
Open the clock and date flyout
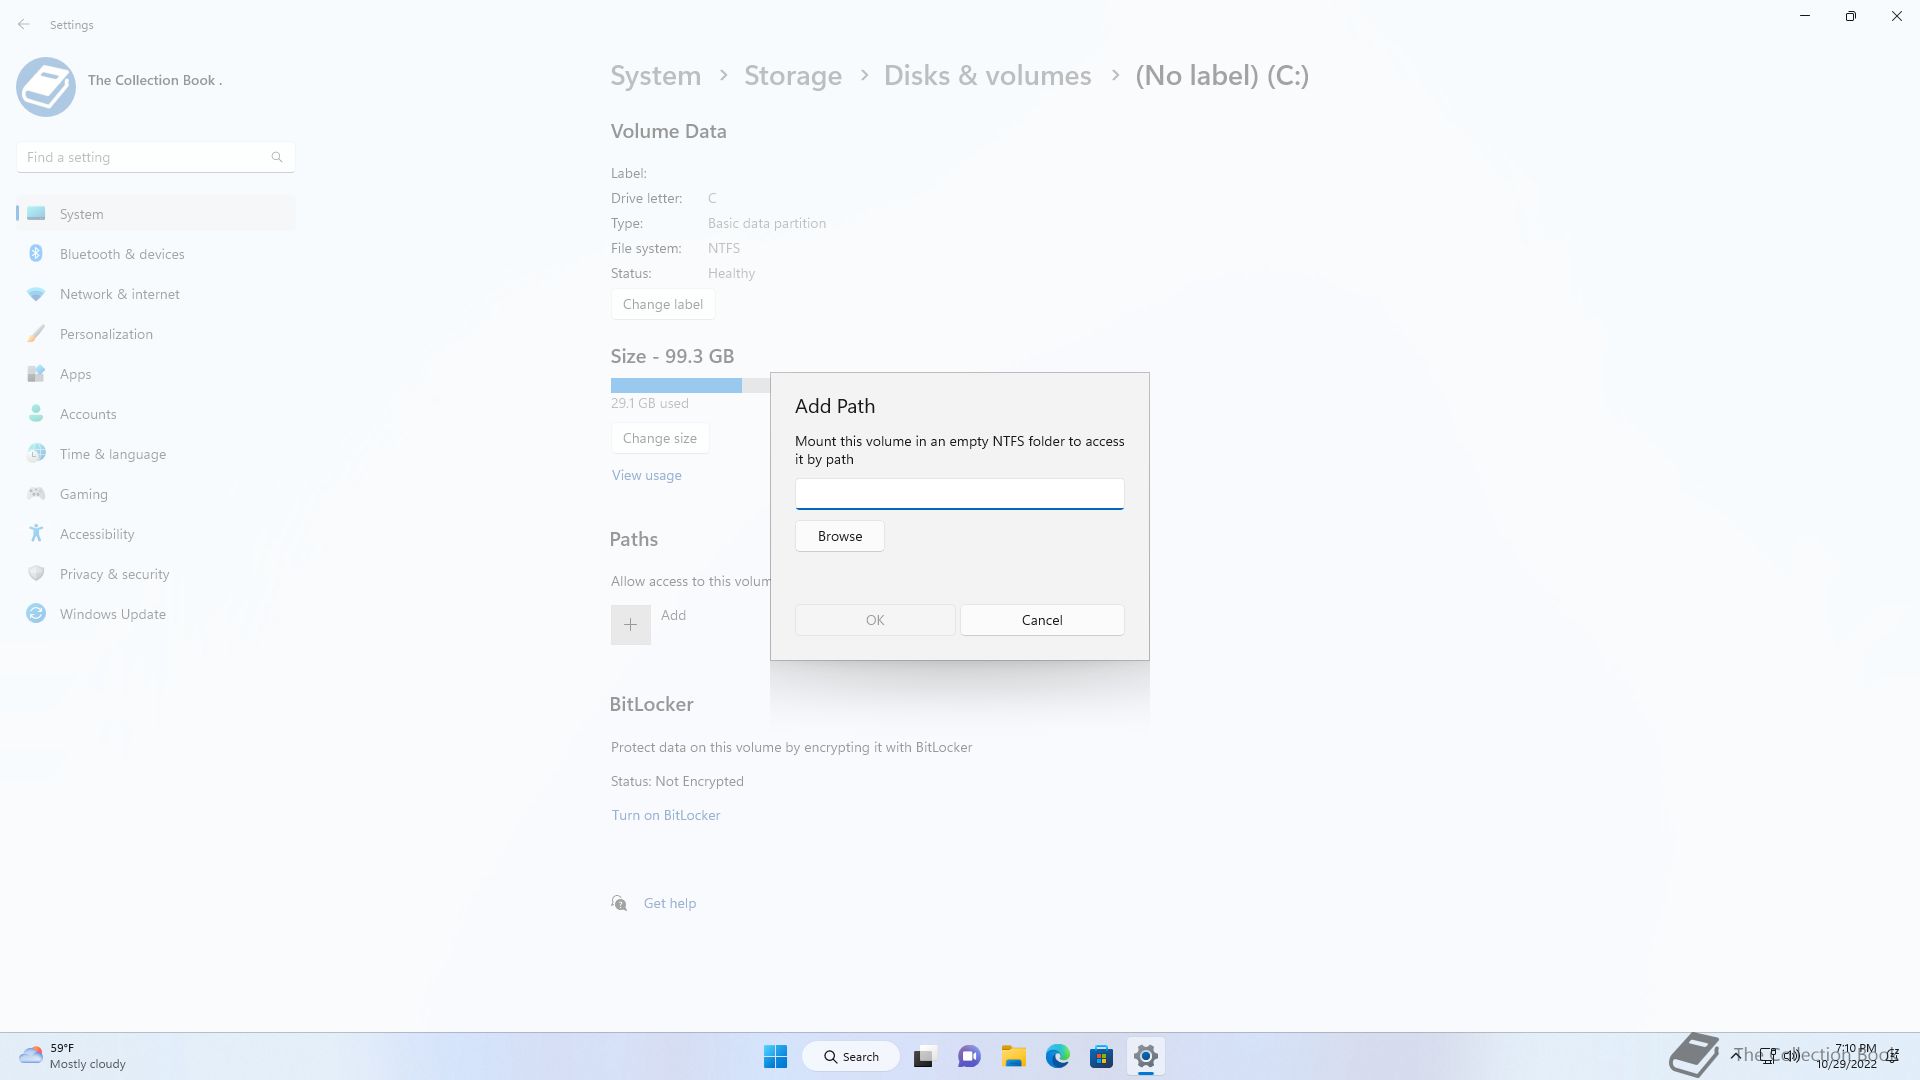[x=1847, y=1056]
